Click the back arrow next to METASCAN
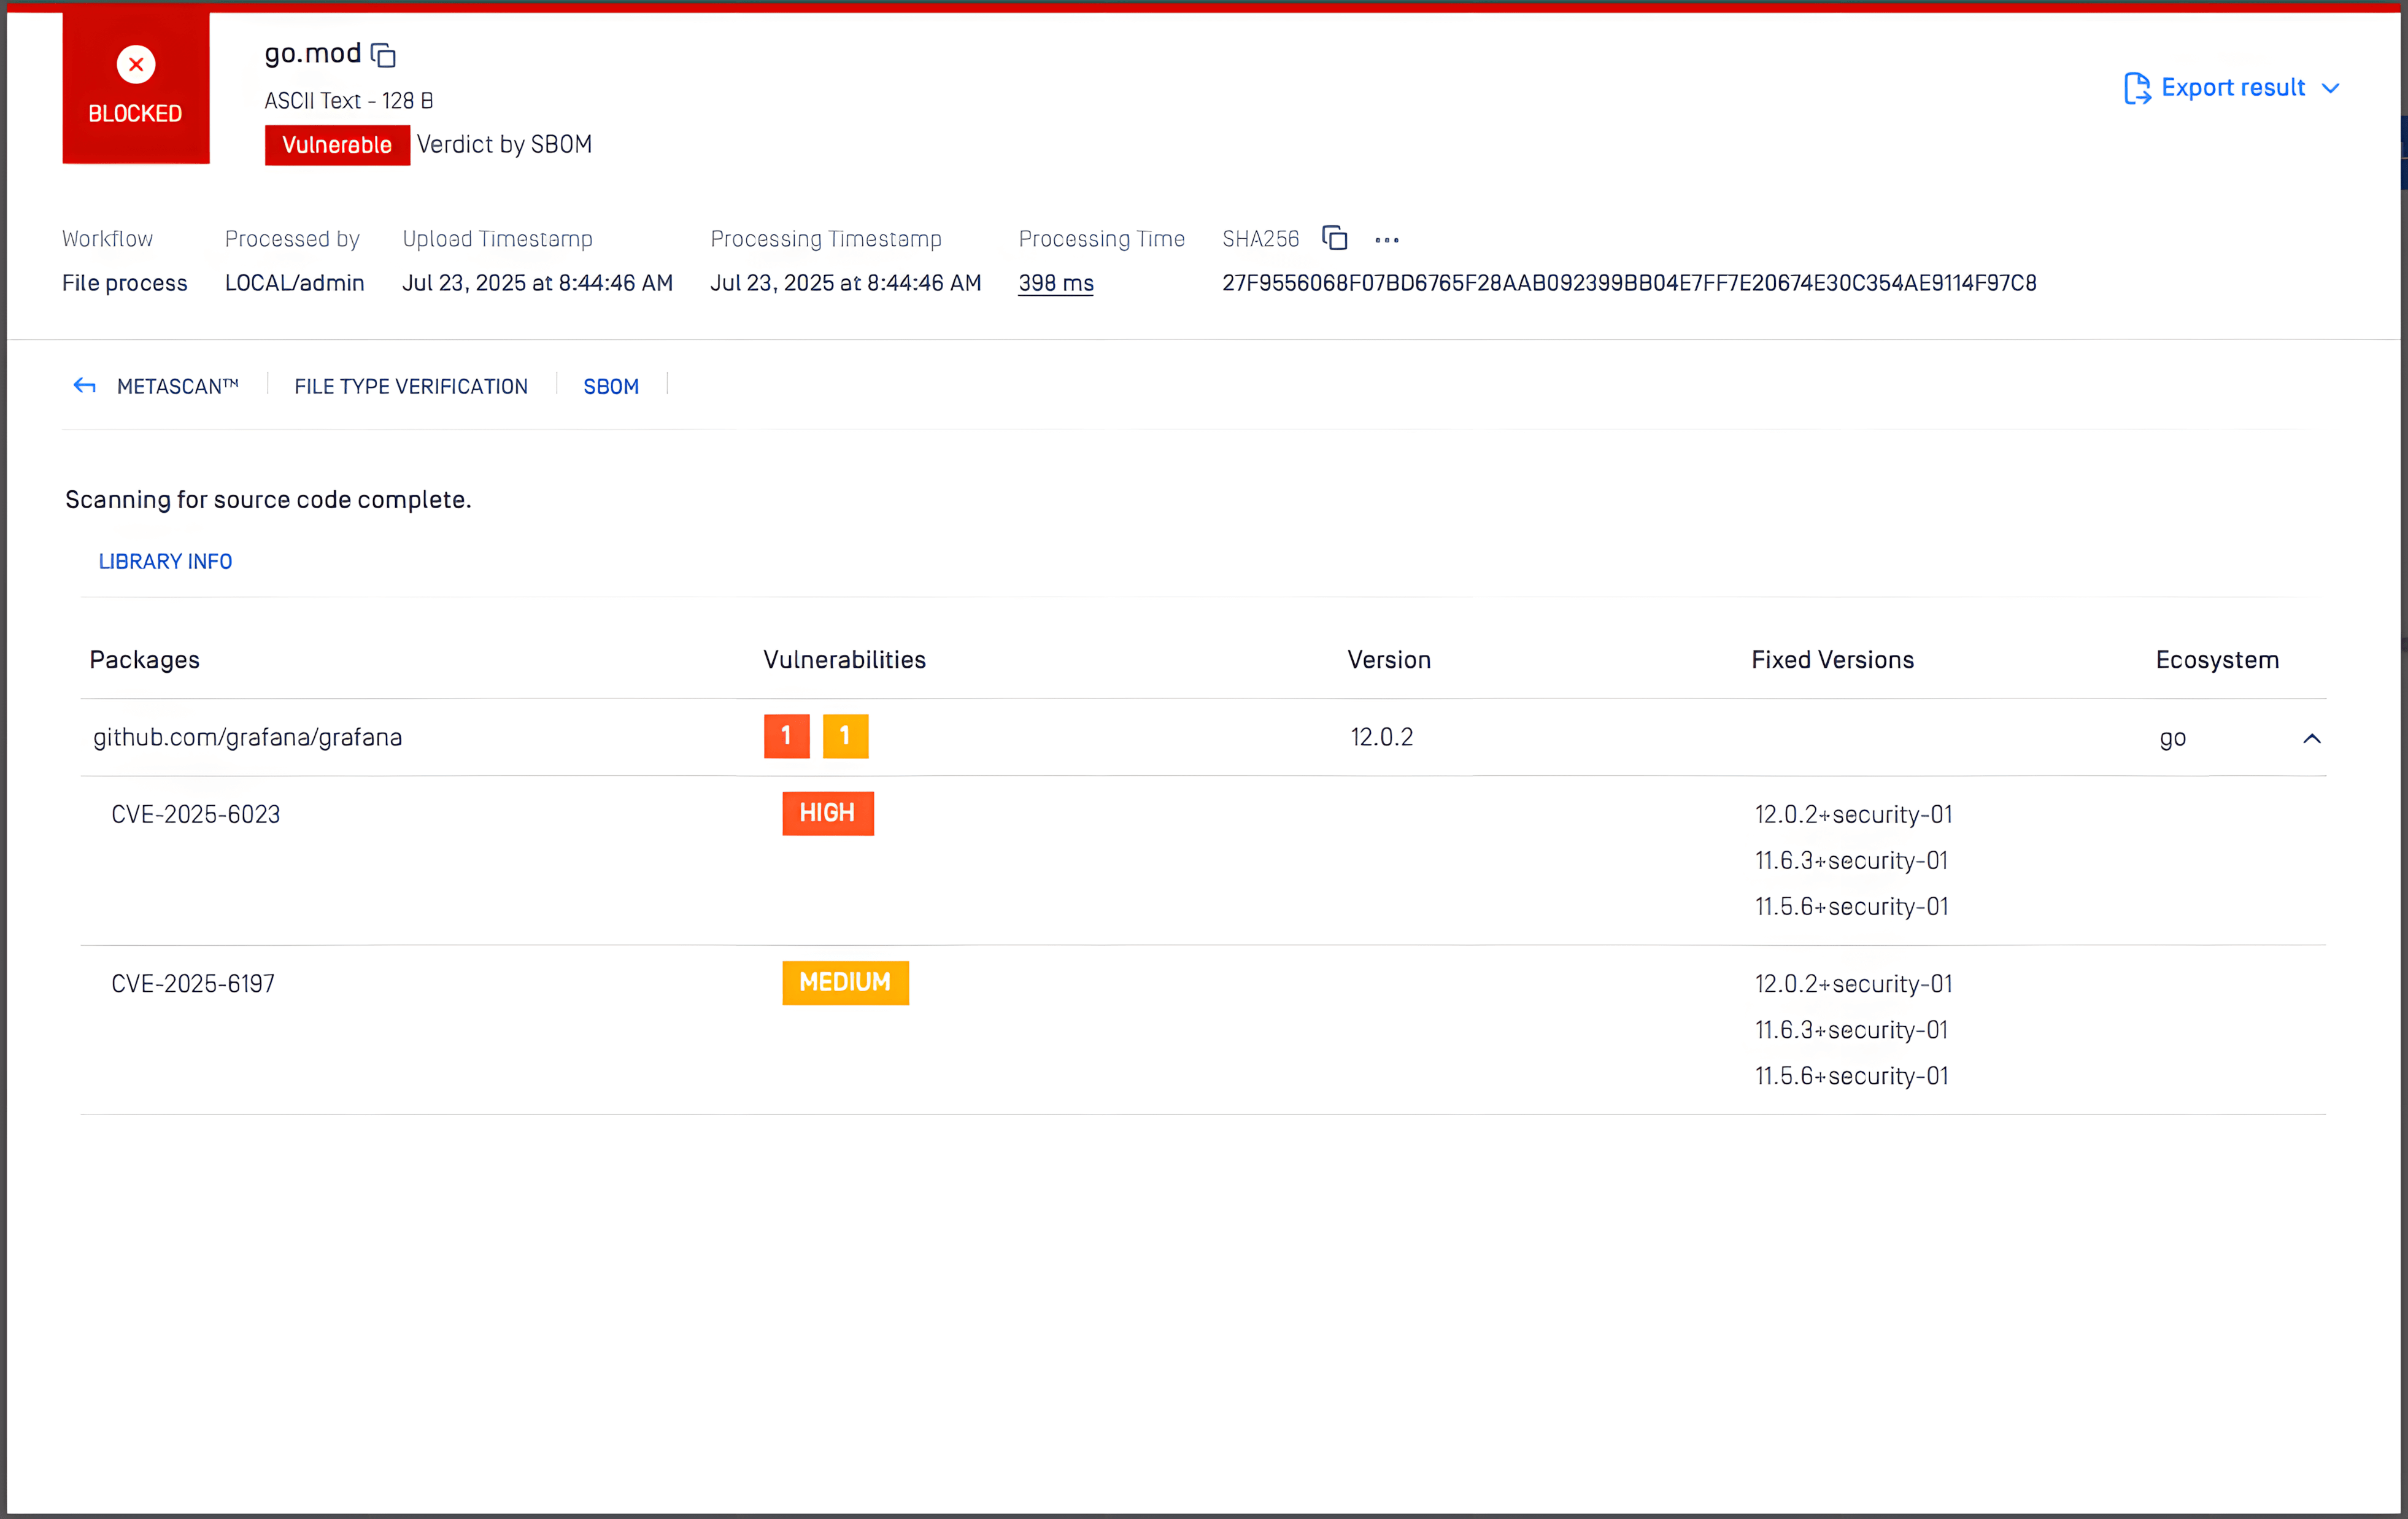 85,385
